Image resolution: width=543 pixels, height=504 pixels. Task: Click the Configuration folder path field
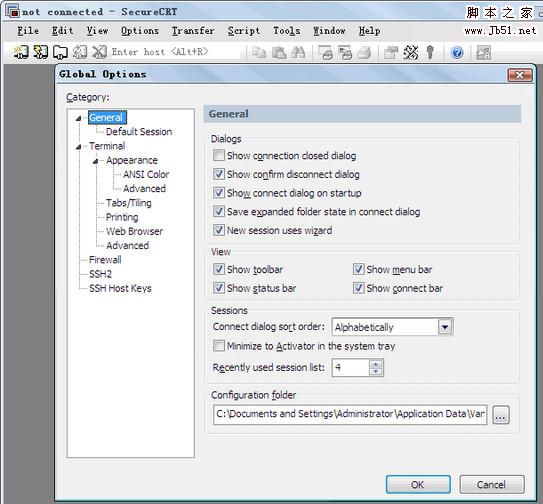(x=350, y=415)
